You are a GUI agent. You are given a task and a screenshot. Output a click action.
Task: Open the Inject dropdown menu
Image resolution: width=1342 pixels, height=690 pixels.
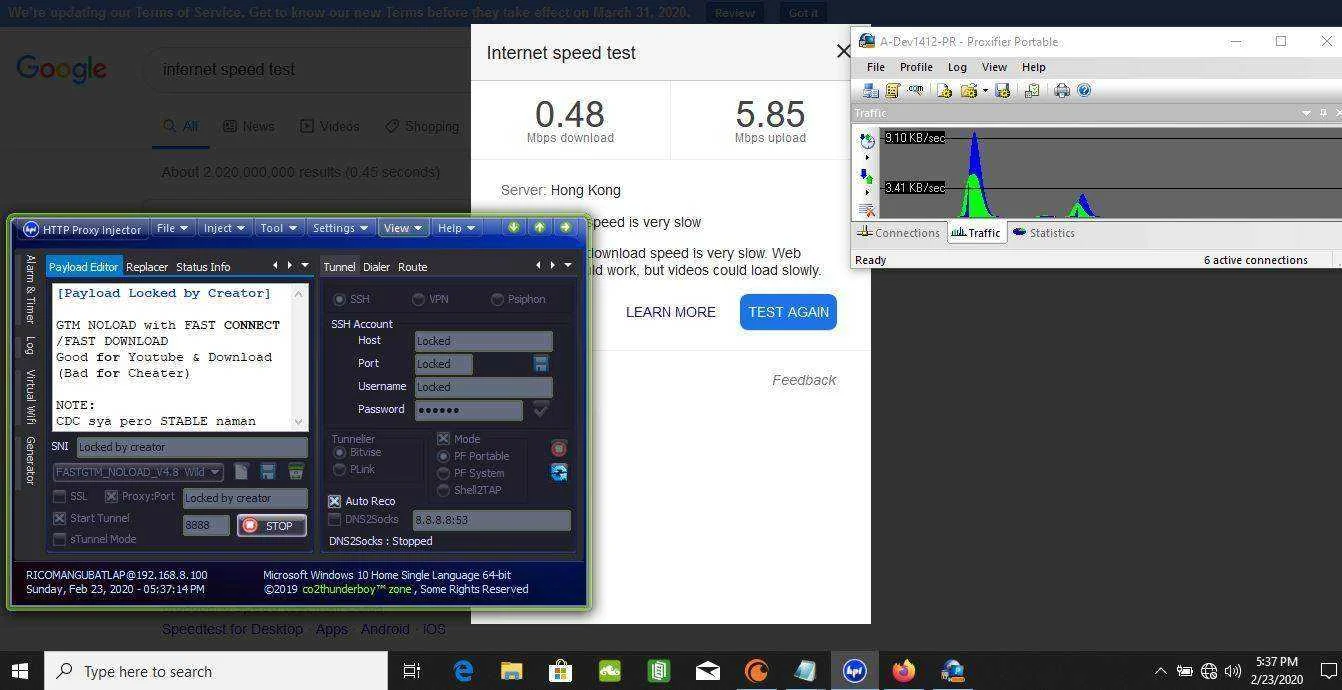(x=224, y=228)
